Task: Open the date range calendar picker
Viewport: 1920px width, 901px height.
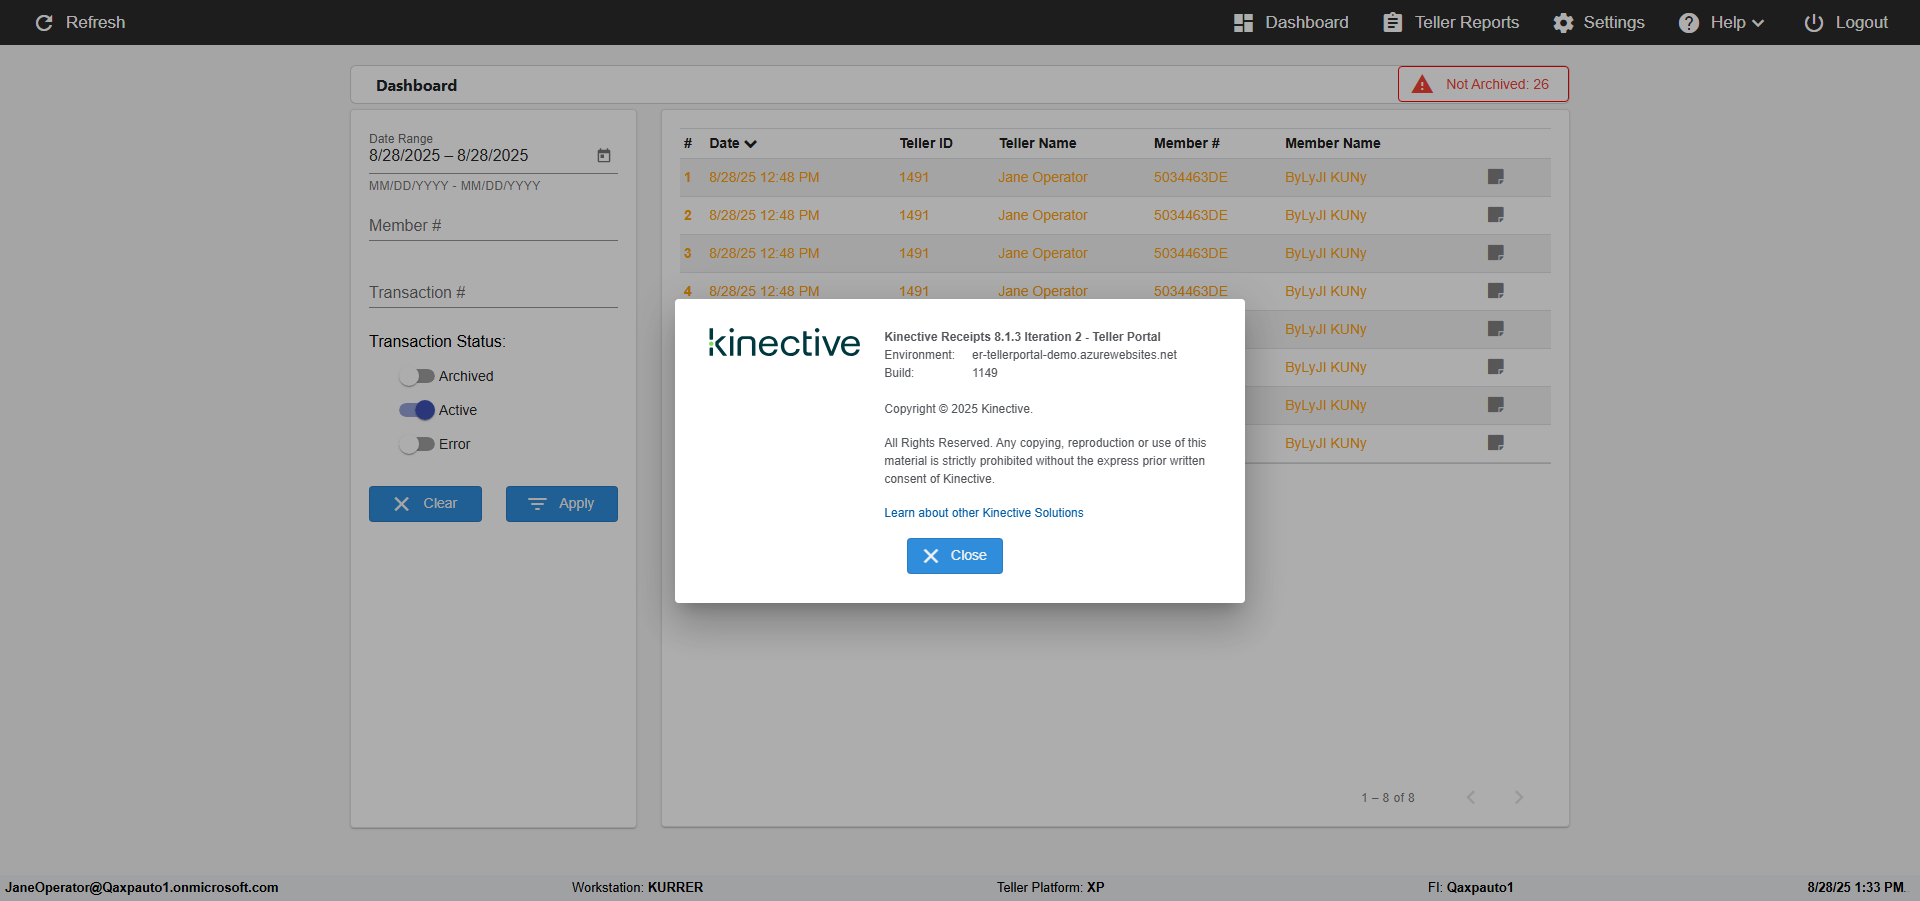Action: coord(604,155)
